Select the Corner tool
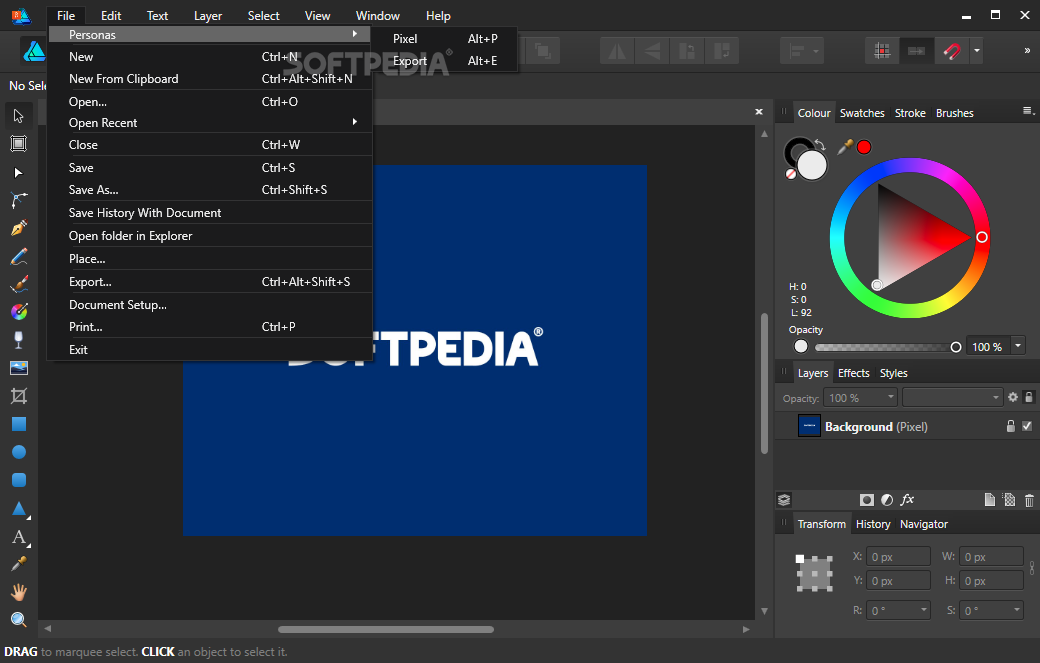This screenshot has width=1040, height=663. 19,200
